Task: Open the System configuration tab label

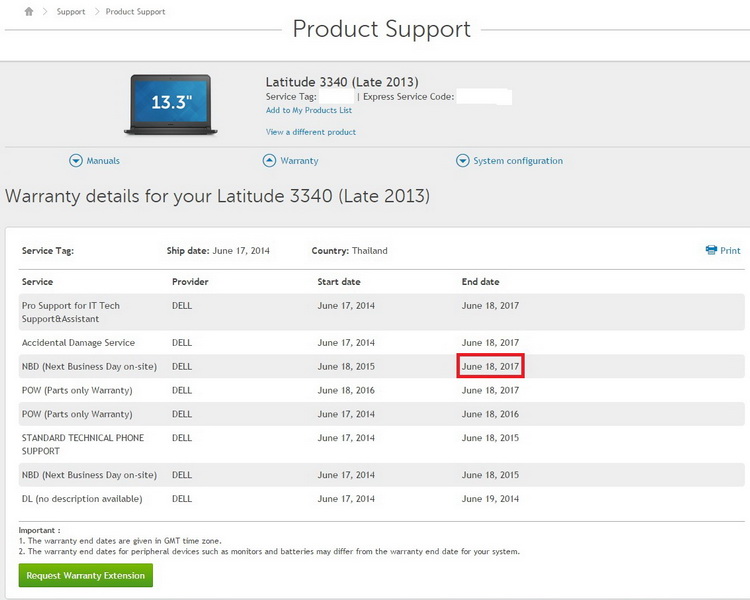Action: click(x=518, y=161)
